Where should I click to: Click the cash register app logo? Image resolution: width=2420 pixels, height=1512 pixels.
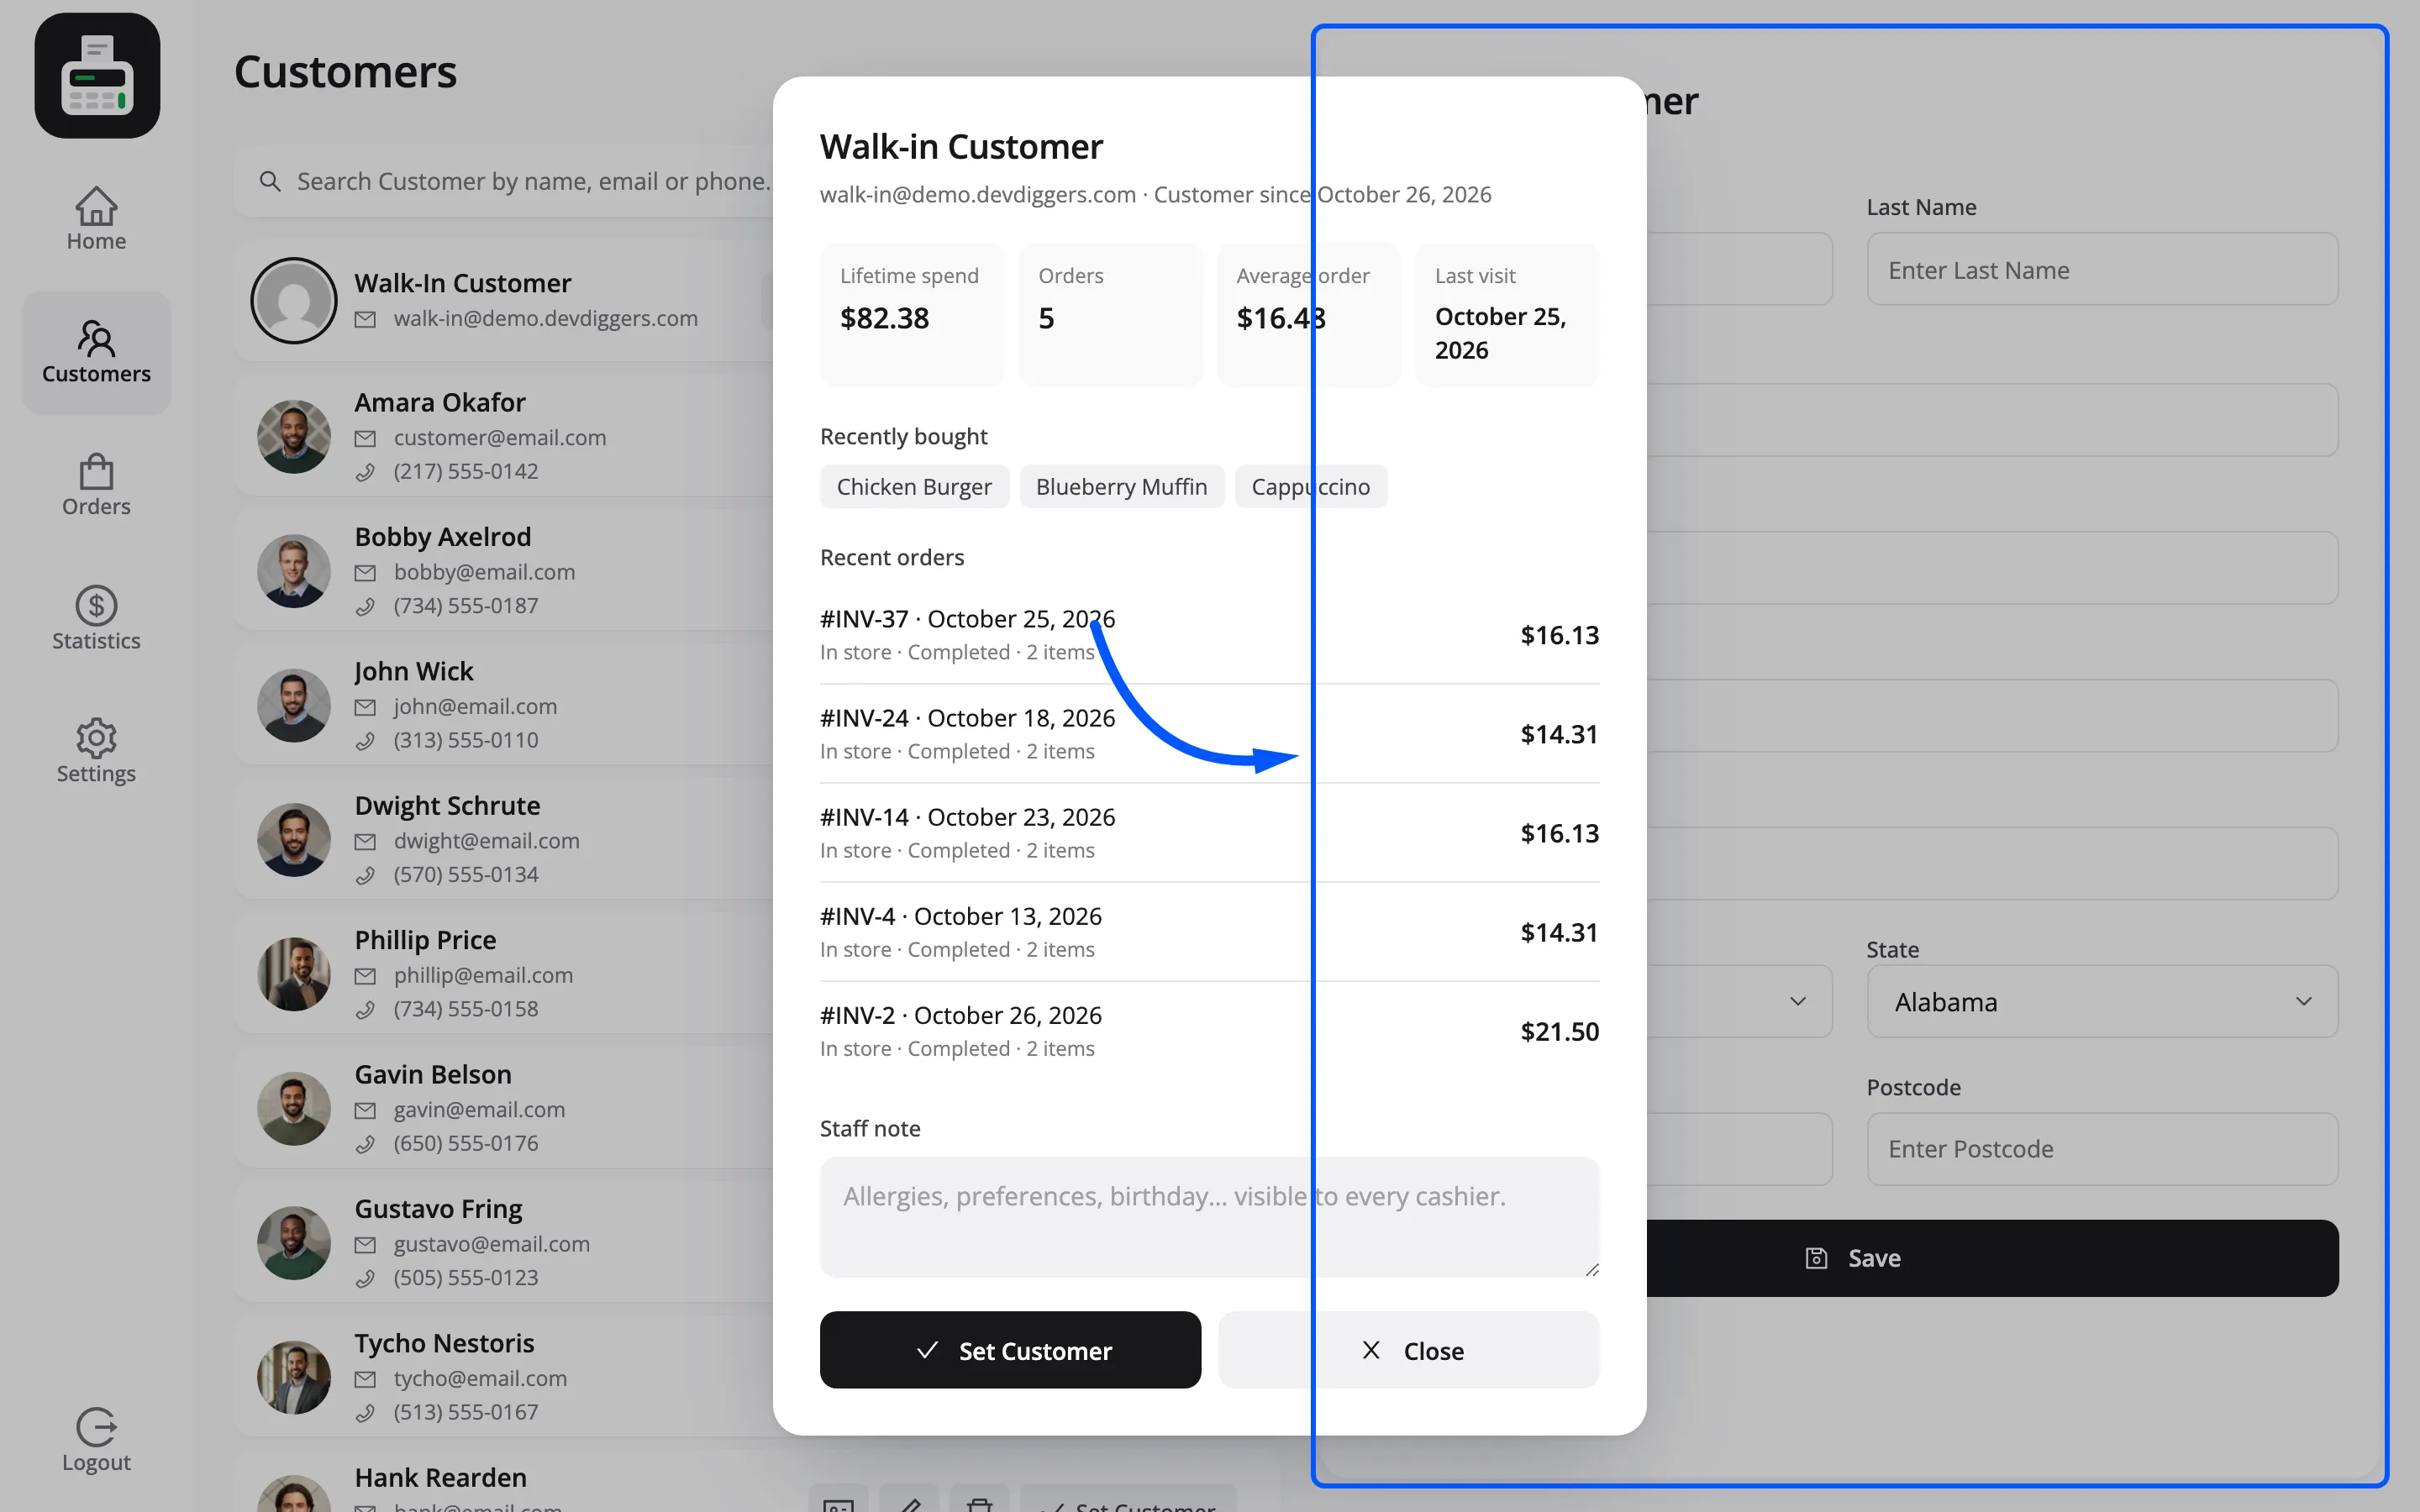[97, 76]
